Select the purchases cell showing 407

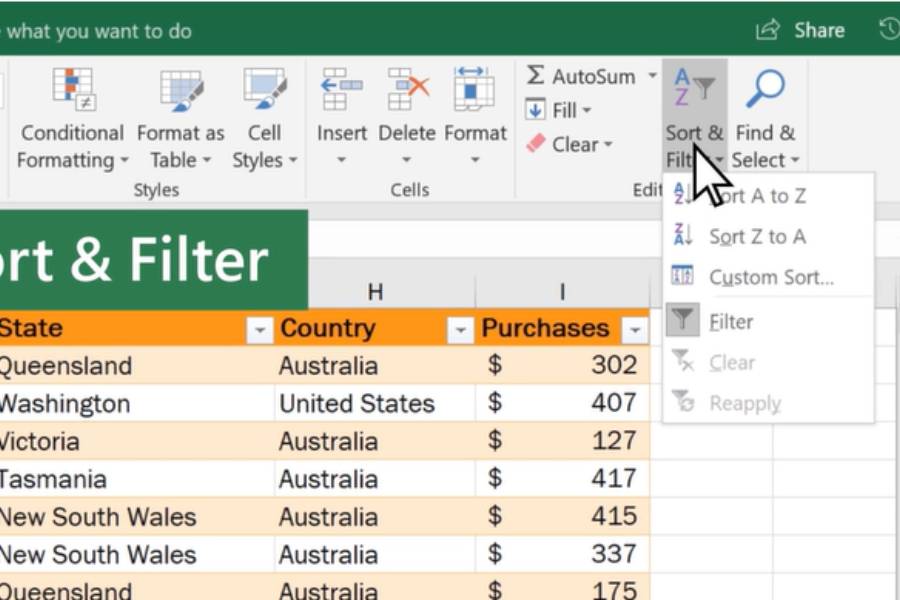point(563,403)
